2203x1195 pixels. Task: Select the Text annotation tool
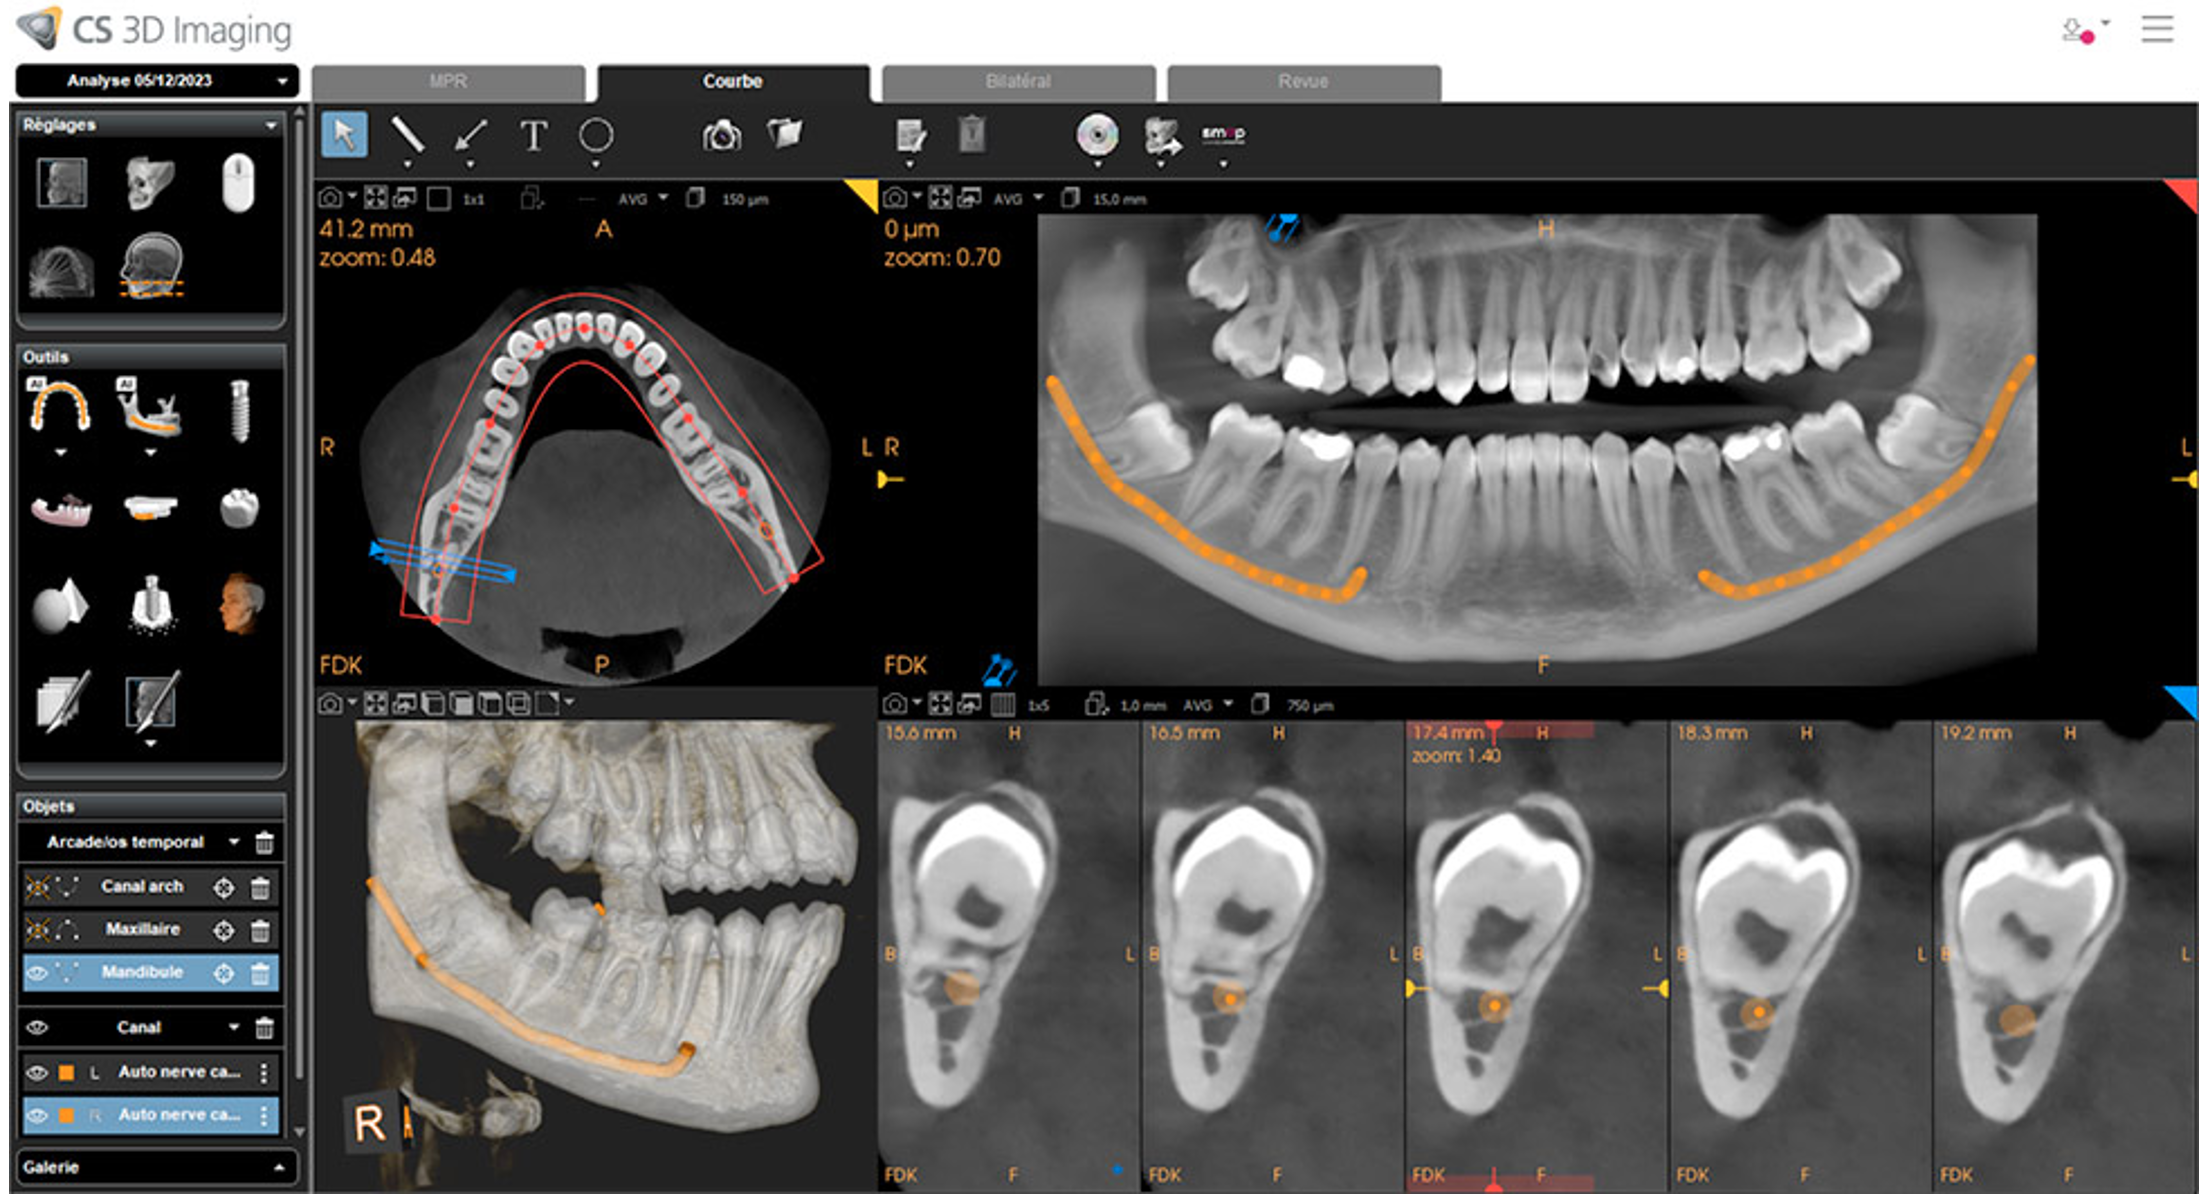(533, 134)
